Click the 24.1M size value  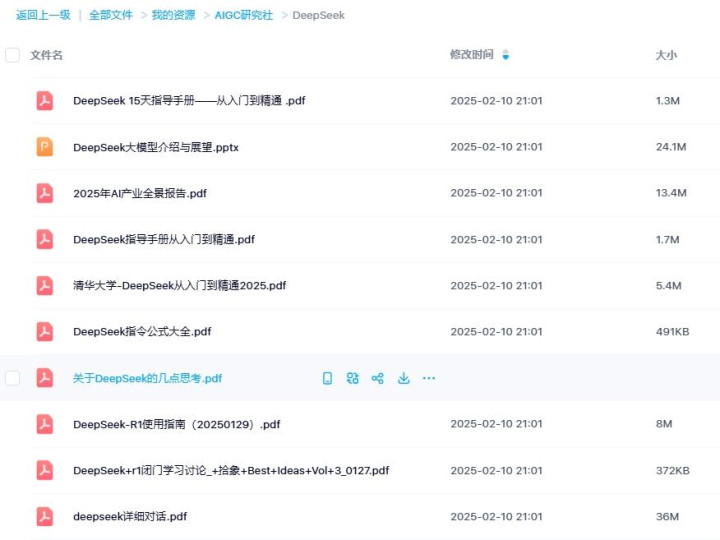671,147
